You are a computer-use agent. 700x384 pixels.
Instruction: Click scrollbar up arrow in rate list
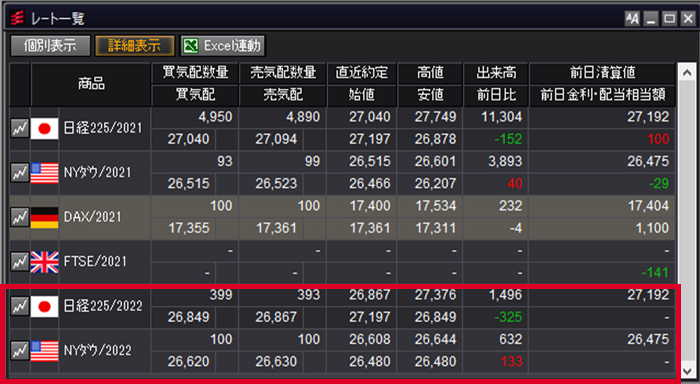pyautogui.click(x=687, y=72)
